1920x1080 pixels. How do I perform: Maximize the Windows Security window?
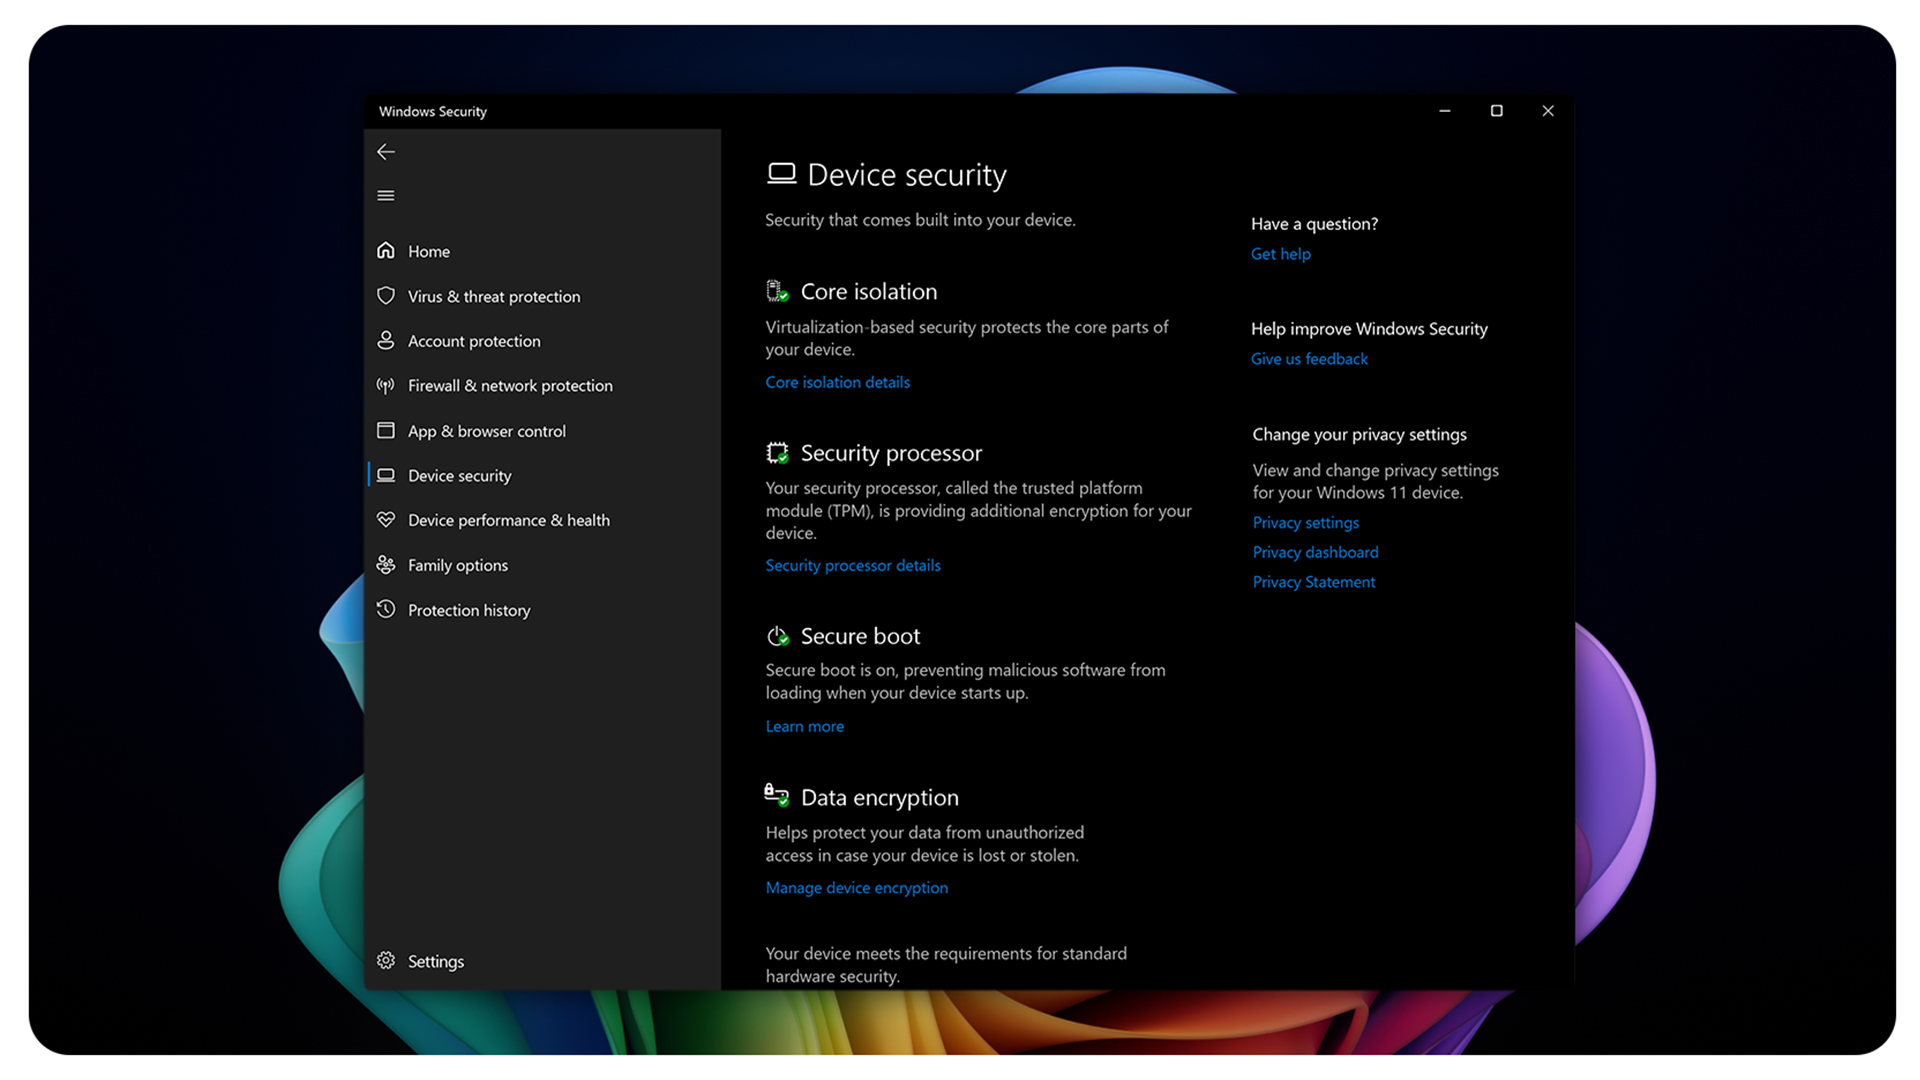pos(1496,111)
